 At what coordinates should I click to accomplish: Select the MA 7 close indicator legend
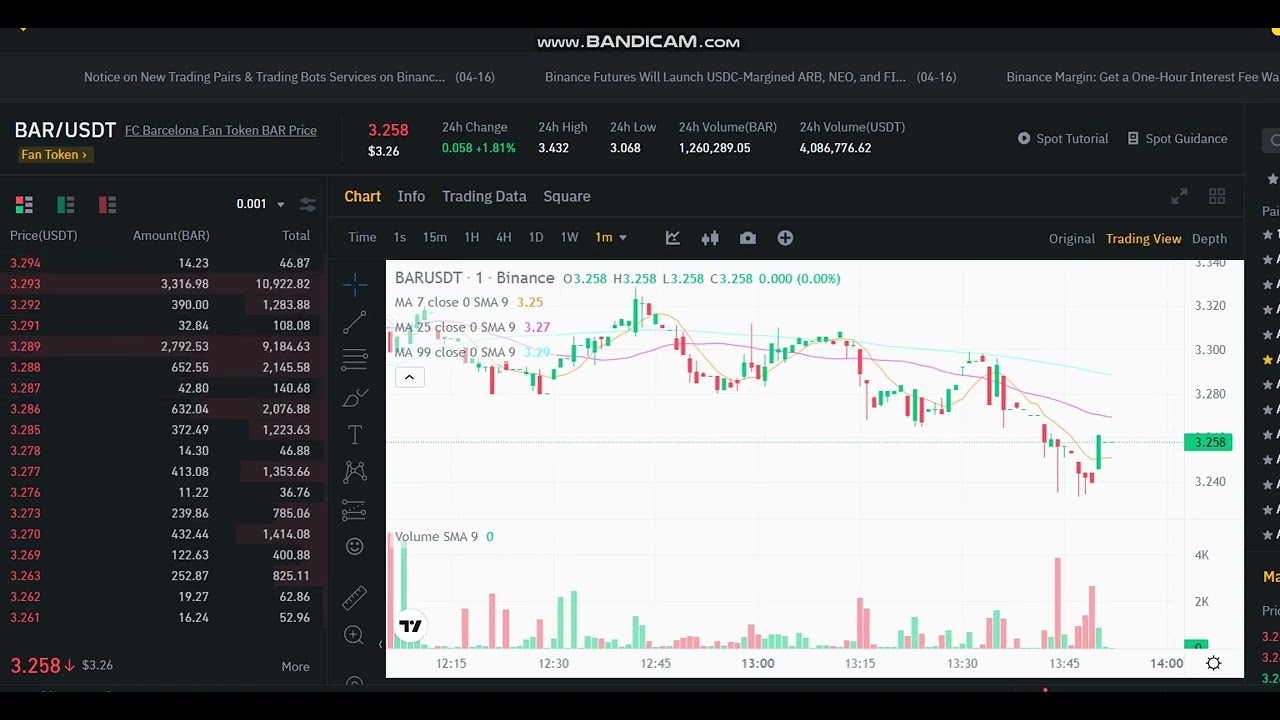[469, 303]
